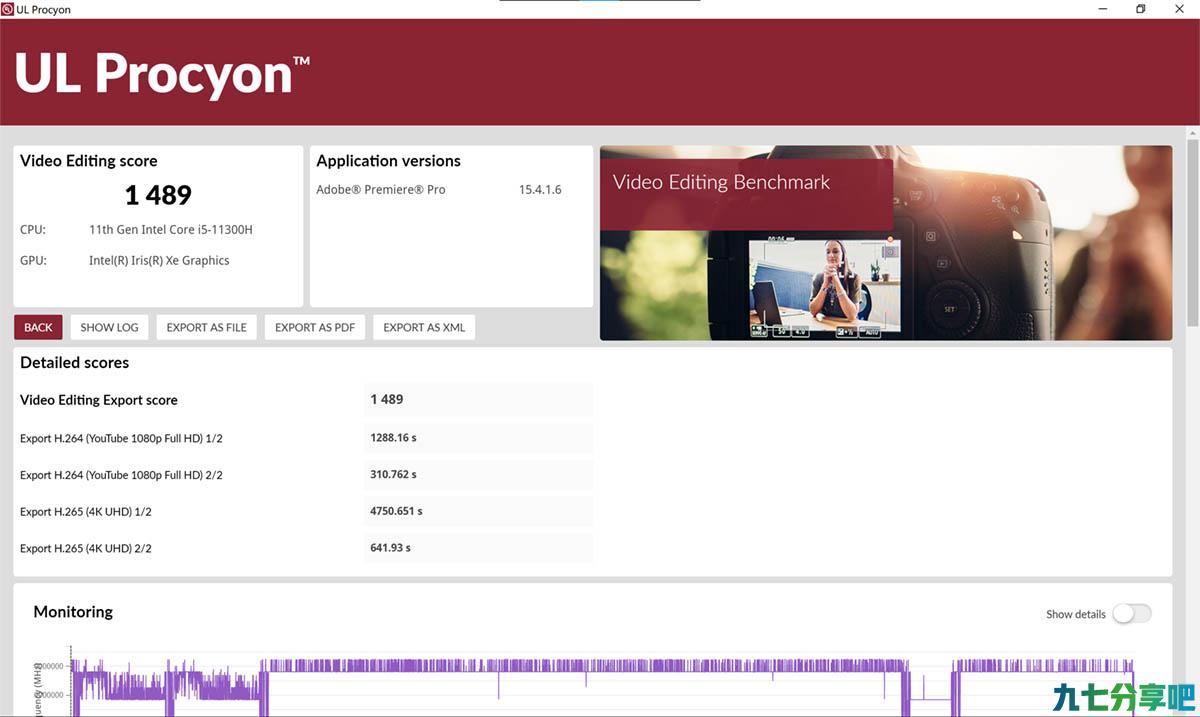This screenshot has height=717, width=1200.
Task: Click the Export H.265 (4K UHD) 1/2 label
Action: (86, 512)
